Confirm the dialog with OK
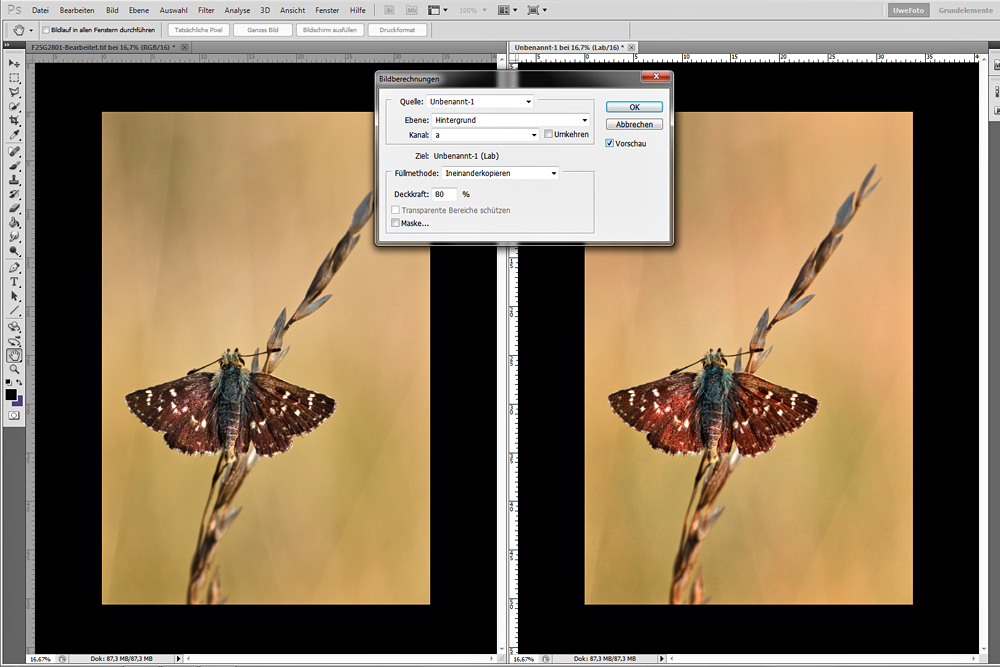 pos(634,107)
